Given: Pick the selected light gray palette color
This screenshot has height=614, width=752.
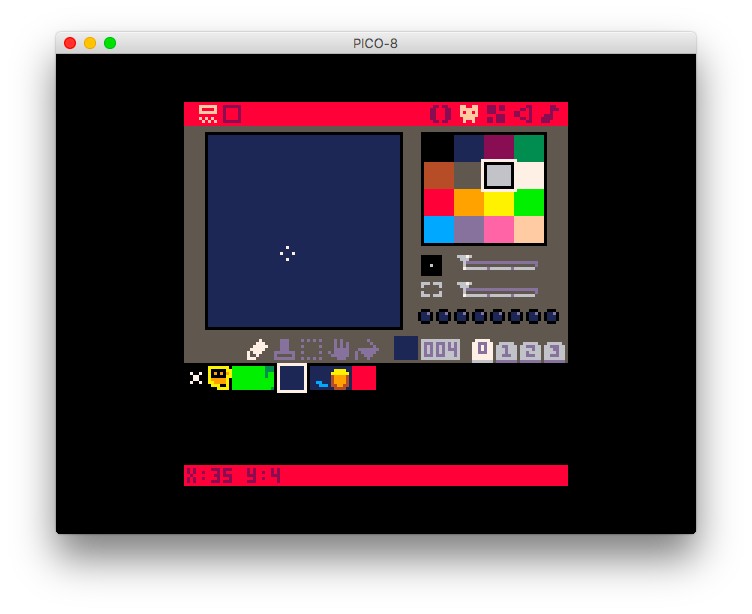Looking at the screenshot, I should (x=499, y=176).
